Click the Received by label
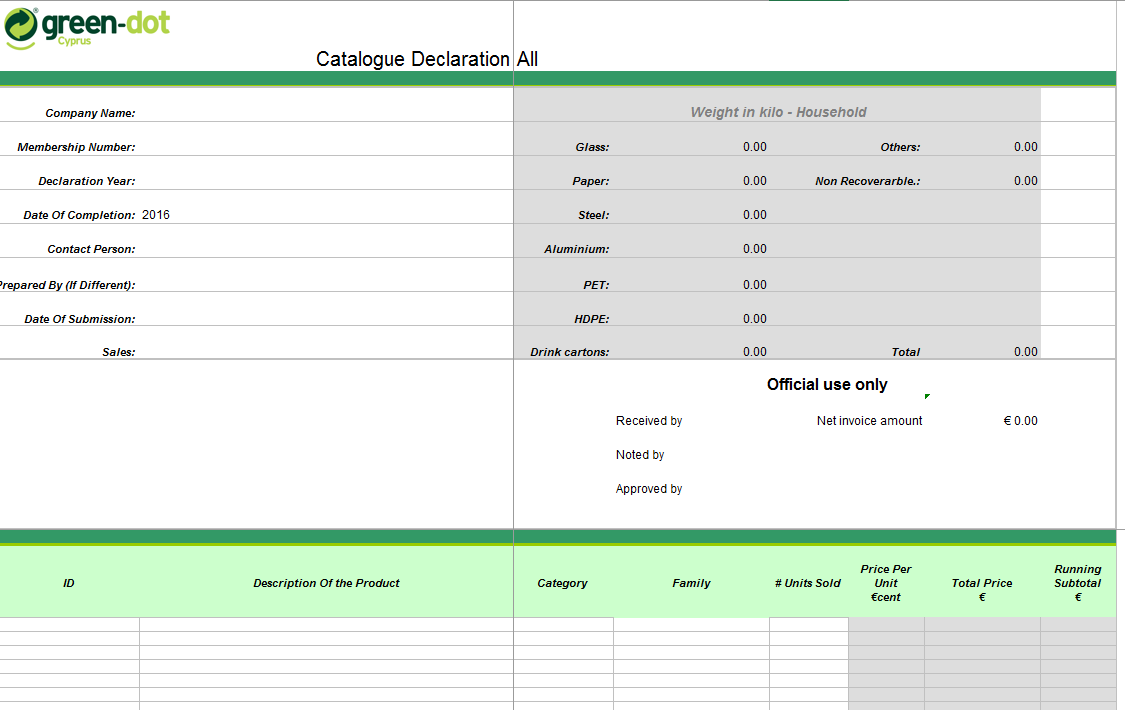This screenshot has width=1125, height=710. click(x=649, y=421)
